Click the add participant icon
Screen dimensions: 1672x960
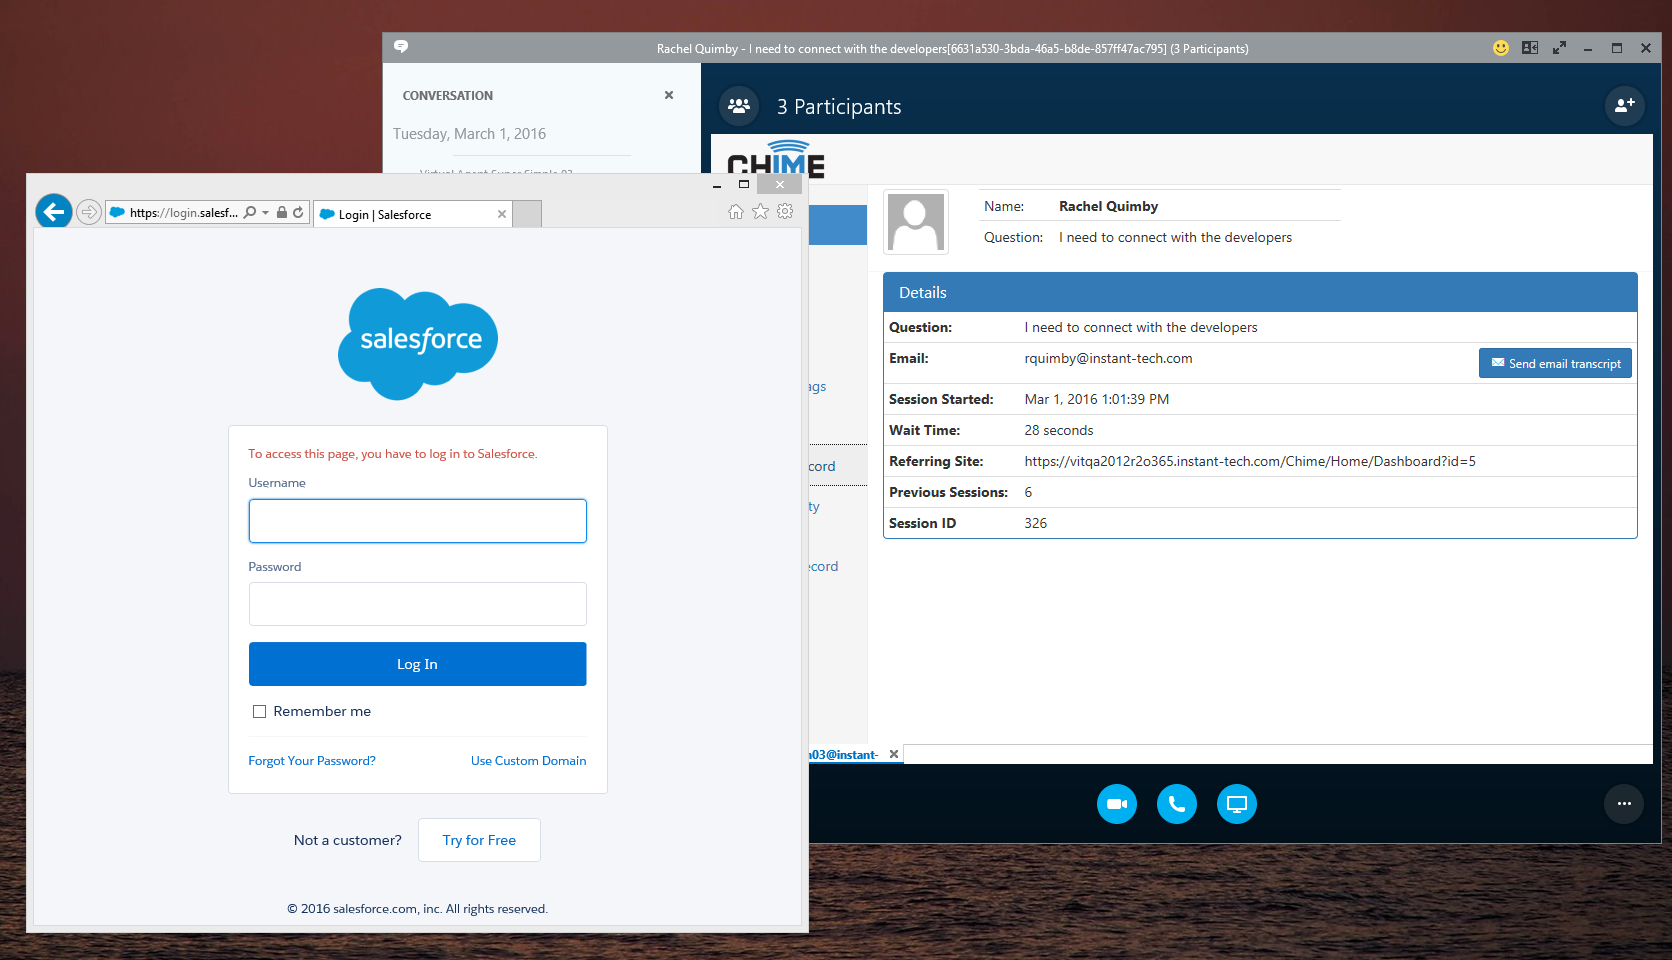[1625, 105]
